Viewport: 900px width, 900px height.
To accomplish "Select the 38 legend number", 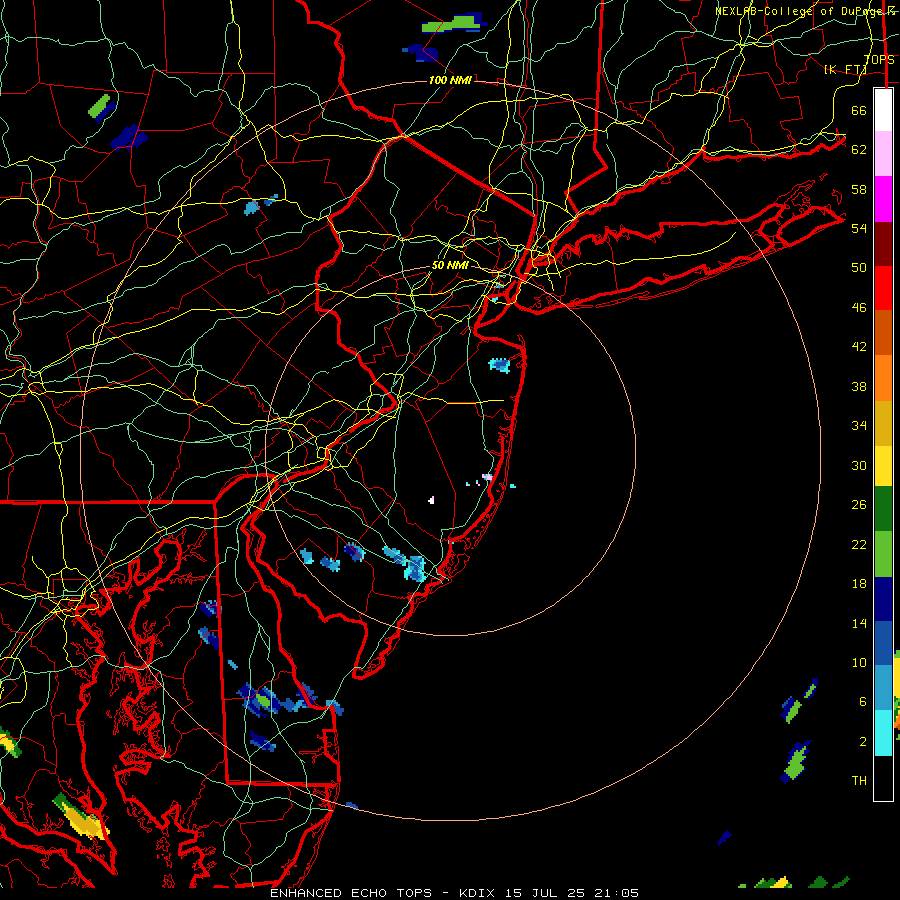I will (859, 387).
